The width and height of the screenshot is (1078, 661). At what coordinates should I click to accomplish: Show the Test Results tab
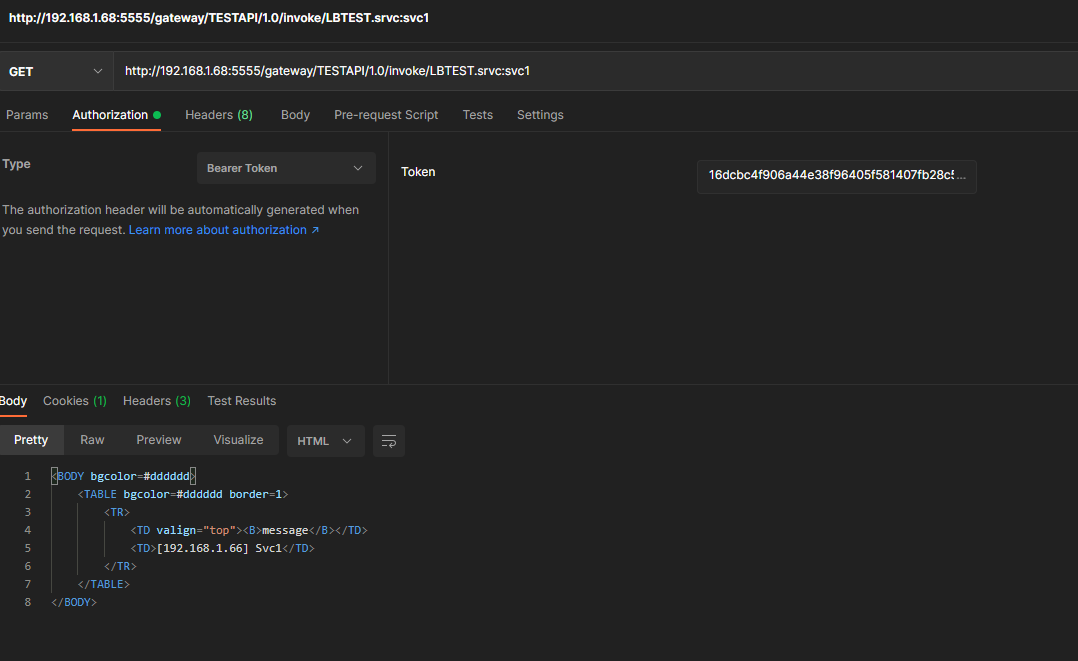241,401
